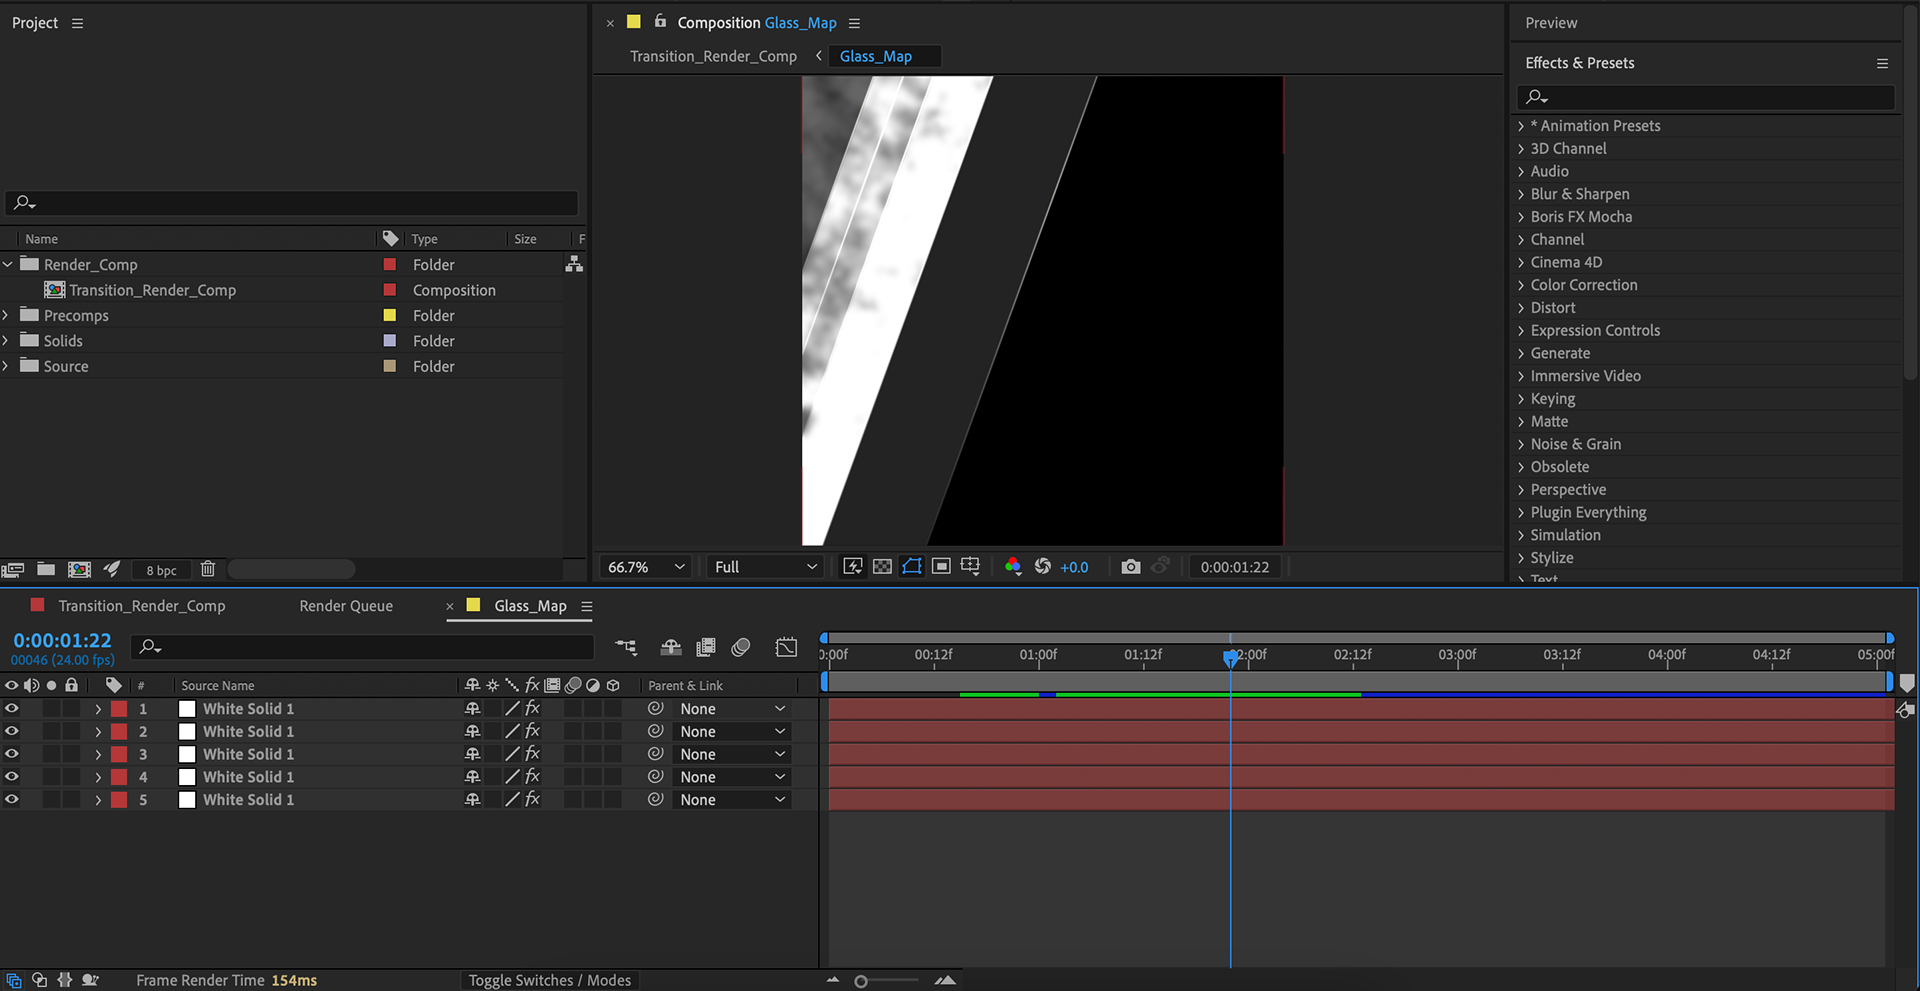Switch to Transition_Render_Comp timeline tab
The width and height of the screenshot is (1920, 991).
[x=141, y=606]
